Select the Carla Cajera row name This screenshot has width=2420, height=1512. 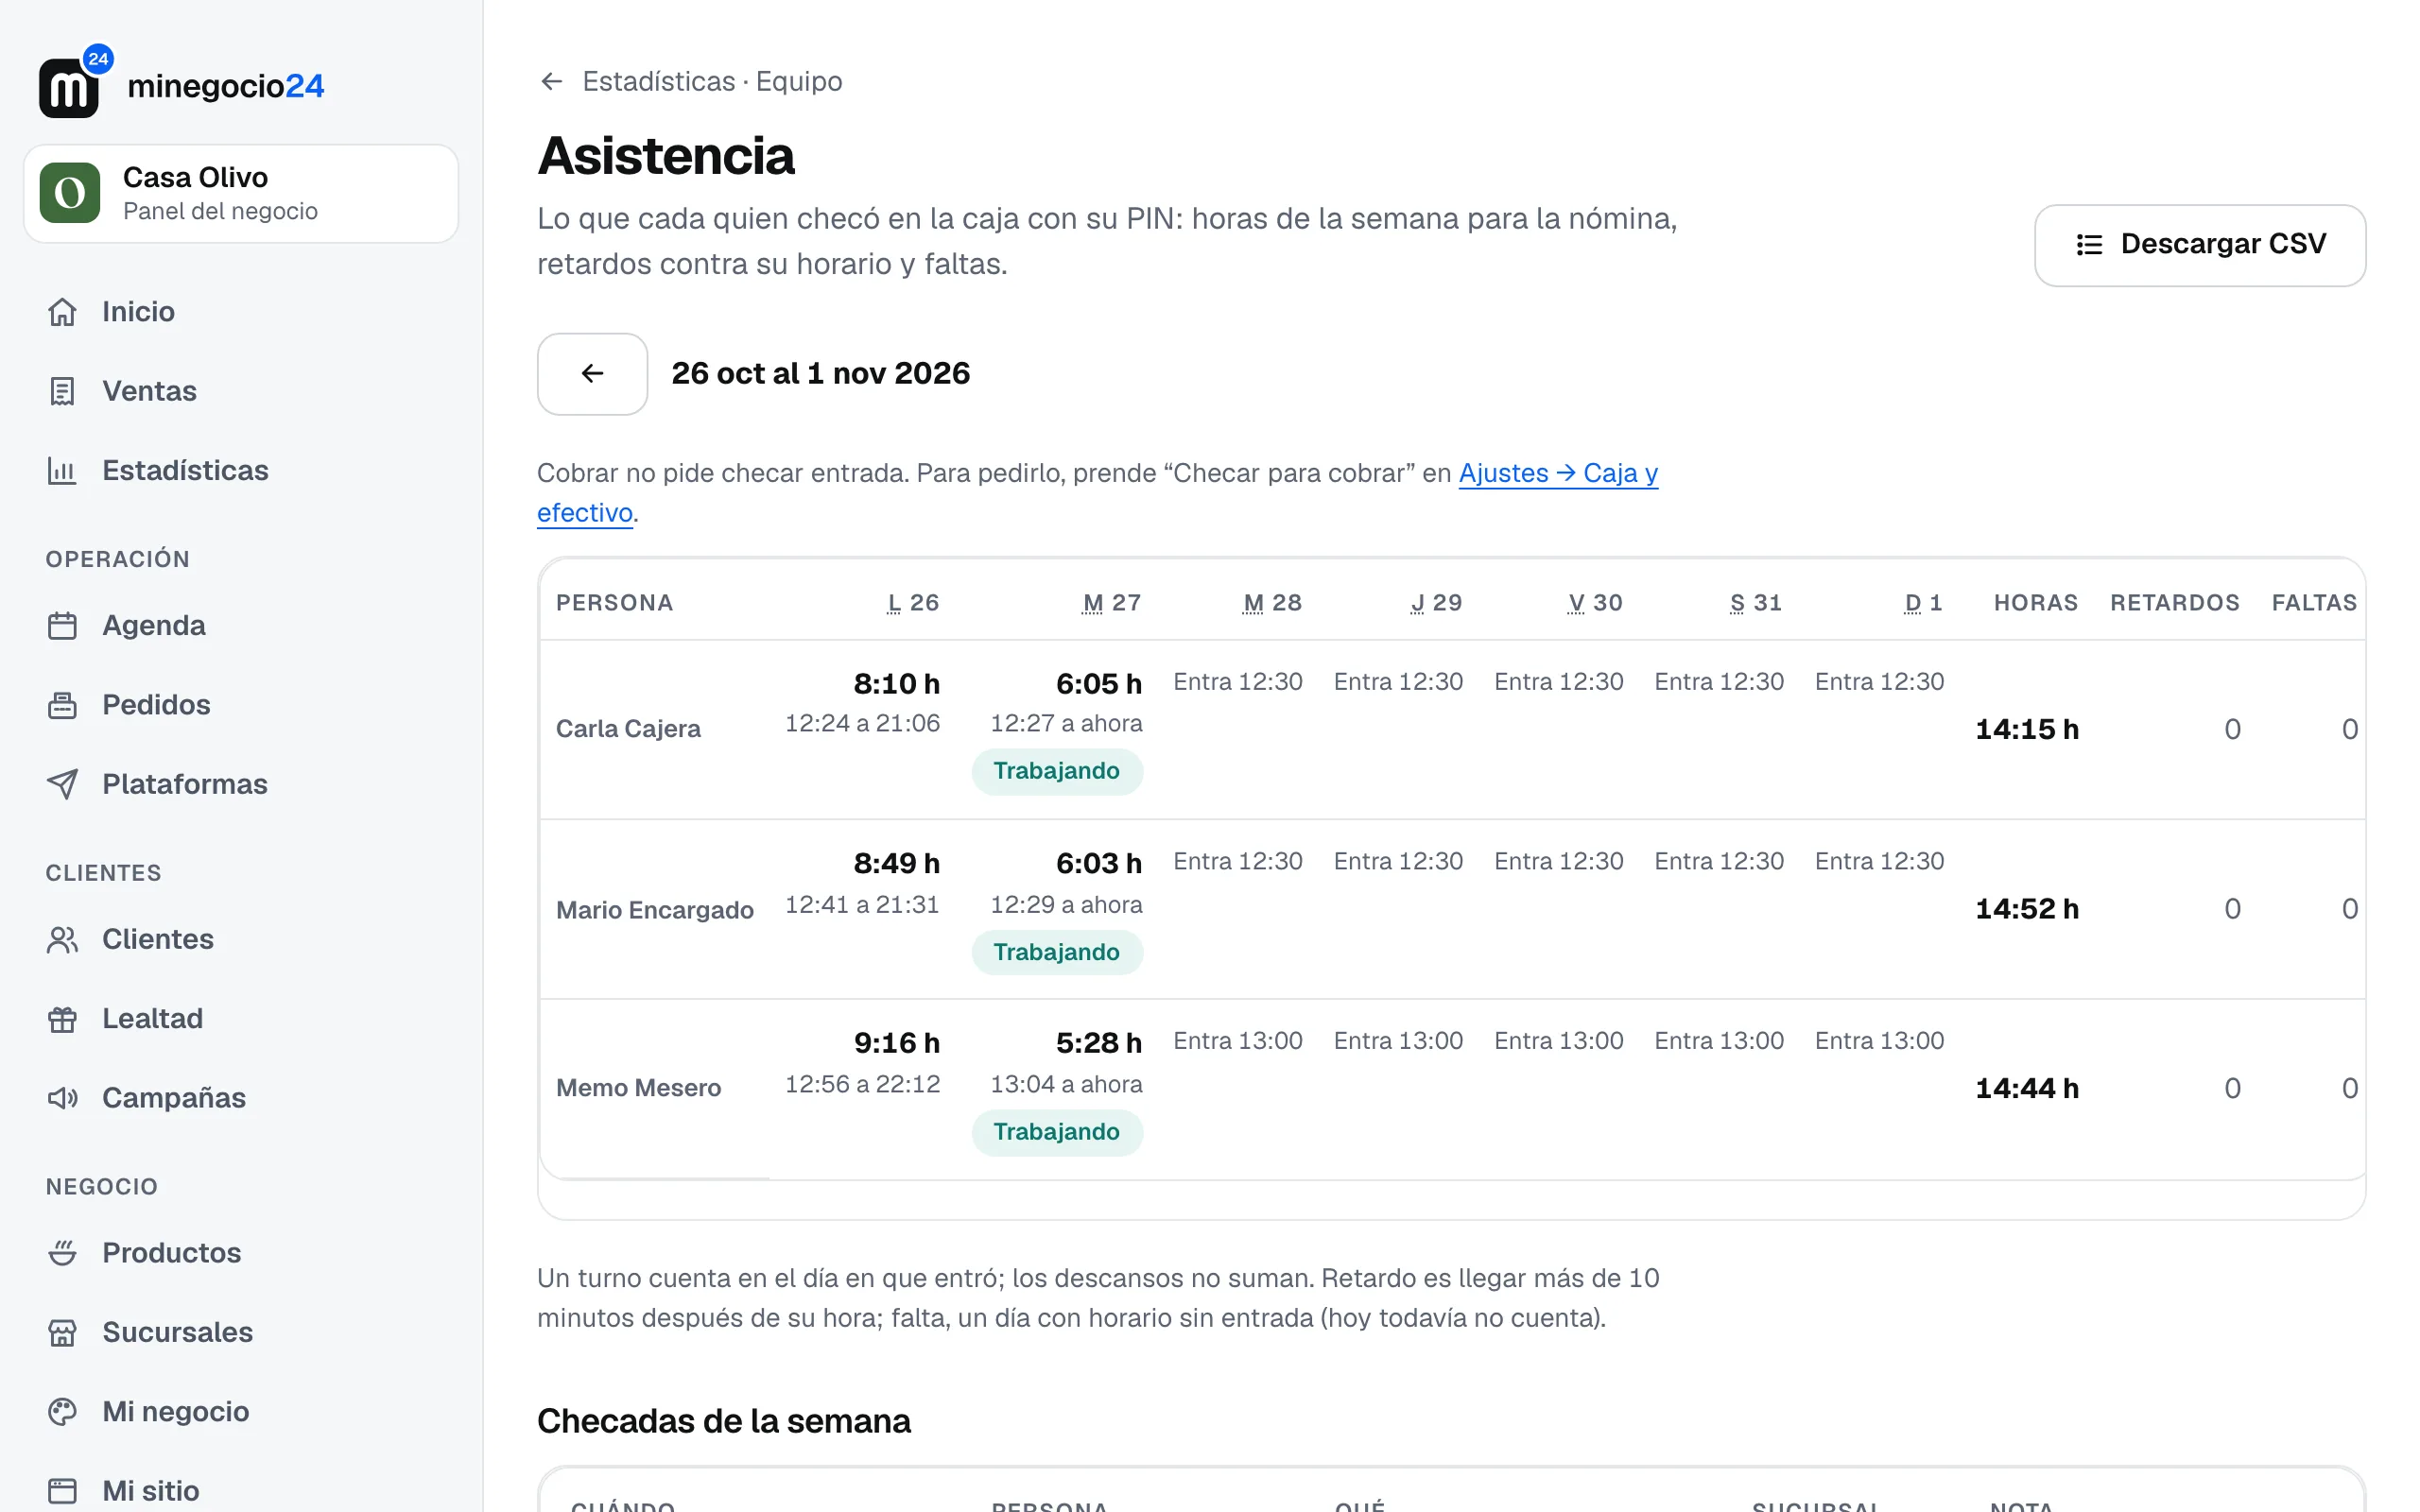coord(628,729)
